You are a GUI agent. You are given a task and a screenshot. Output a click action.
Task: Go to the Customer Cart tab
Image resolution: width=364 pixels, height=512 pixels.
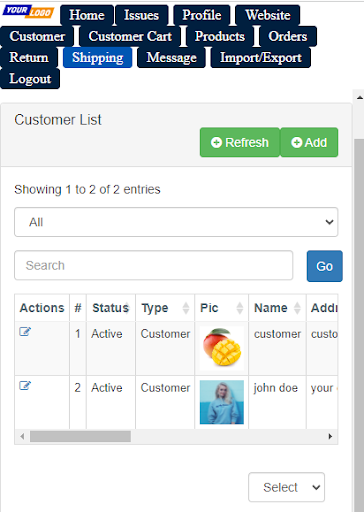click(130, 36)
